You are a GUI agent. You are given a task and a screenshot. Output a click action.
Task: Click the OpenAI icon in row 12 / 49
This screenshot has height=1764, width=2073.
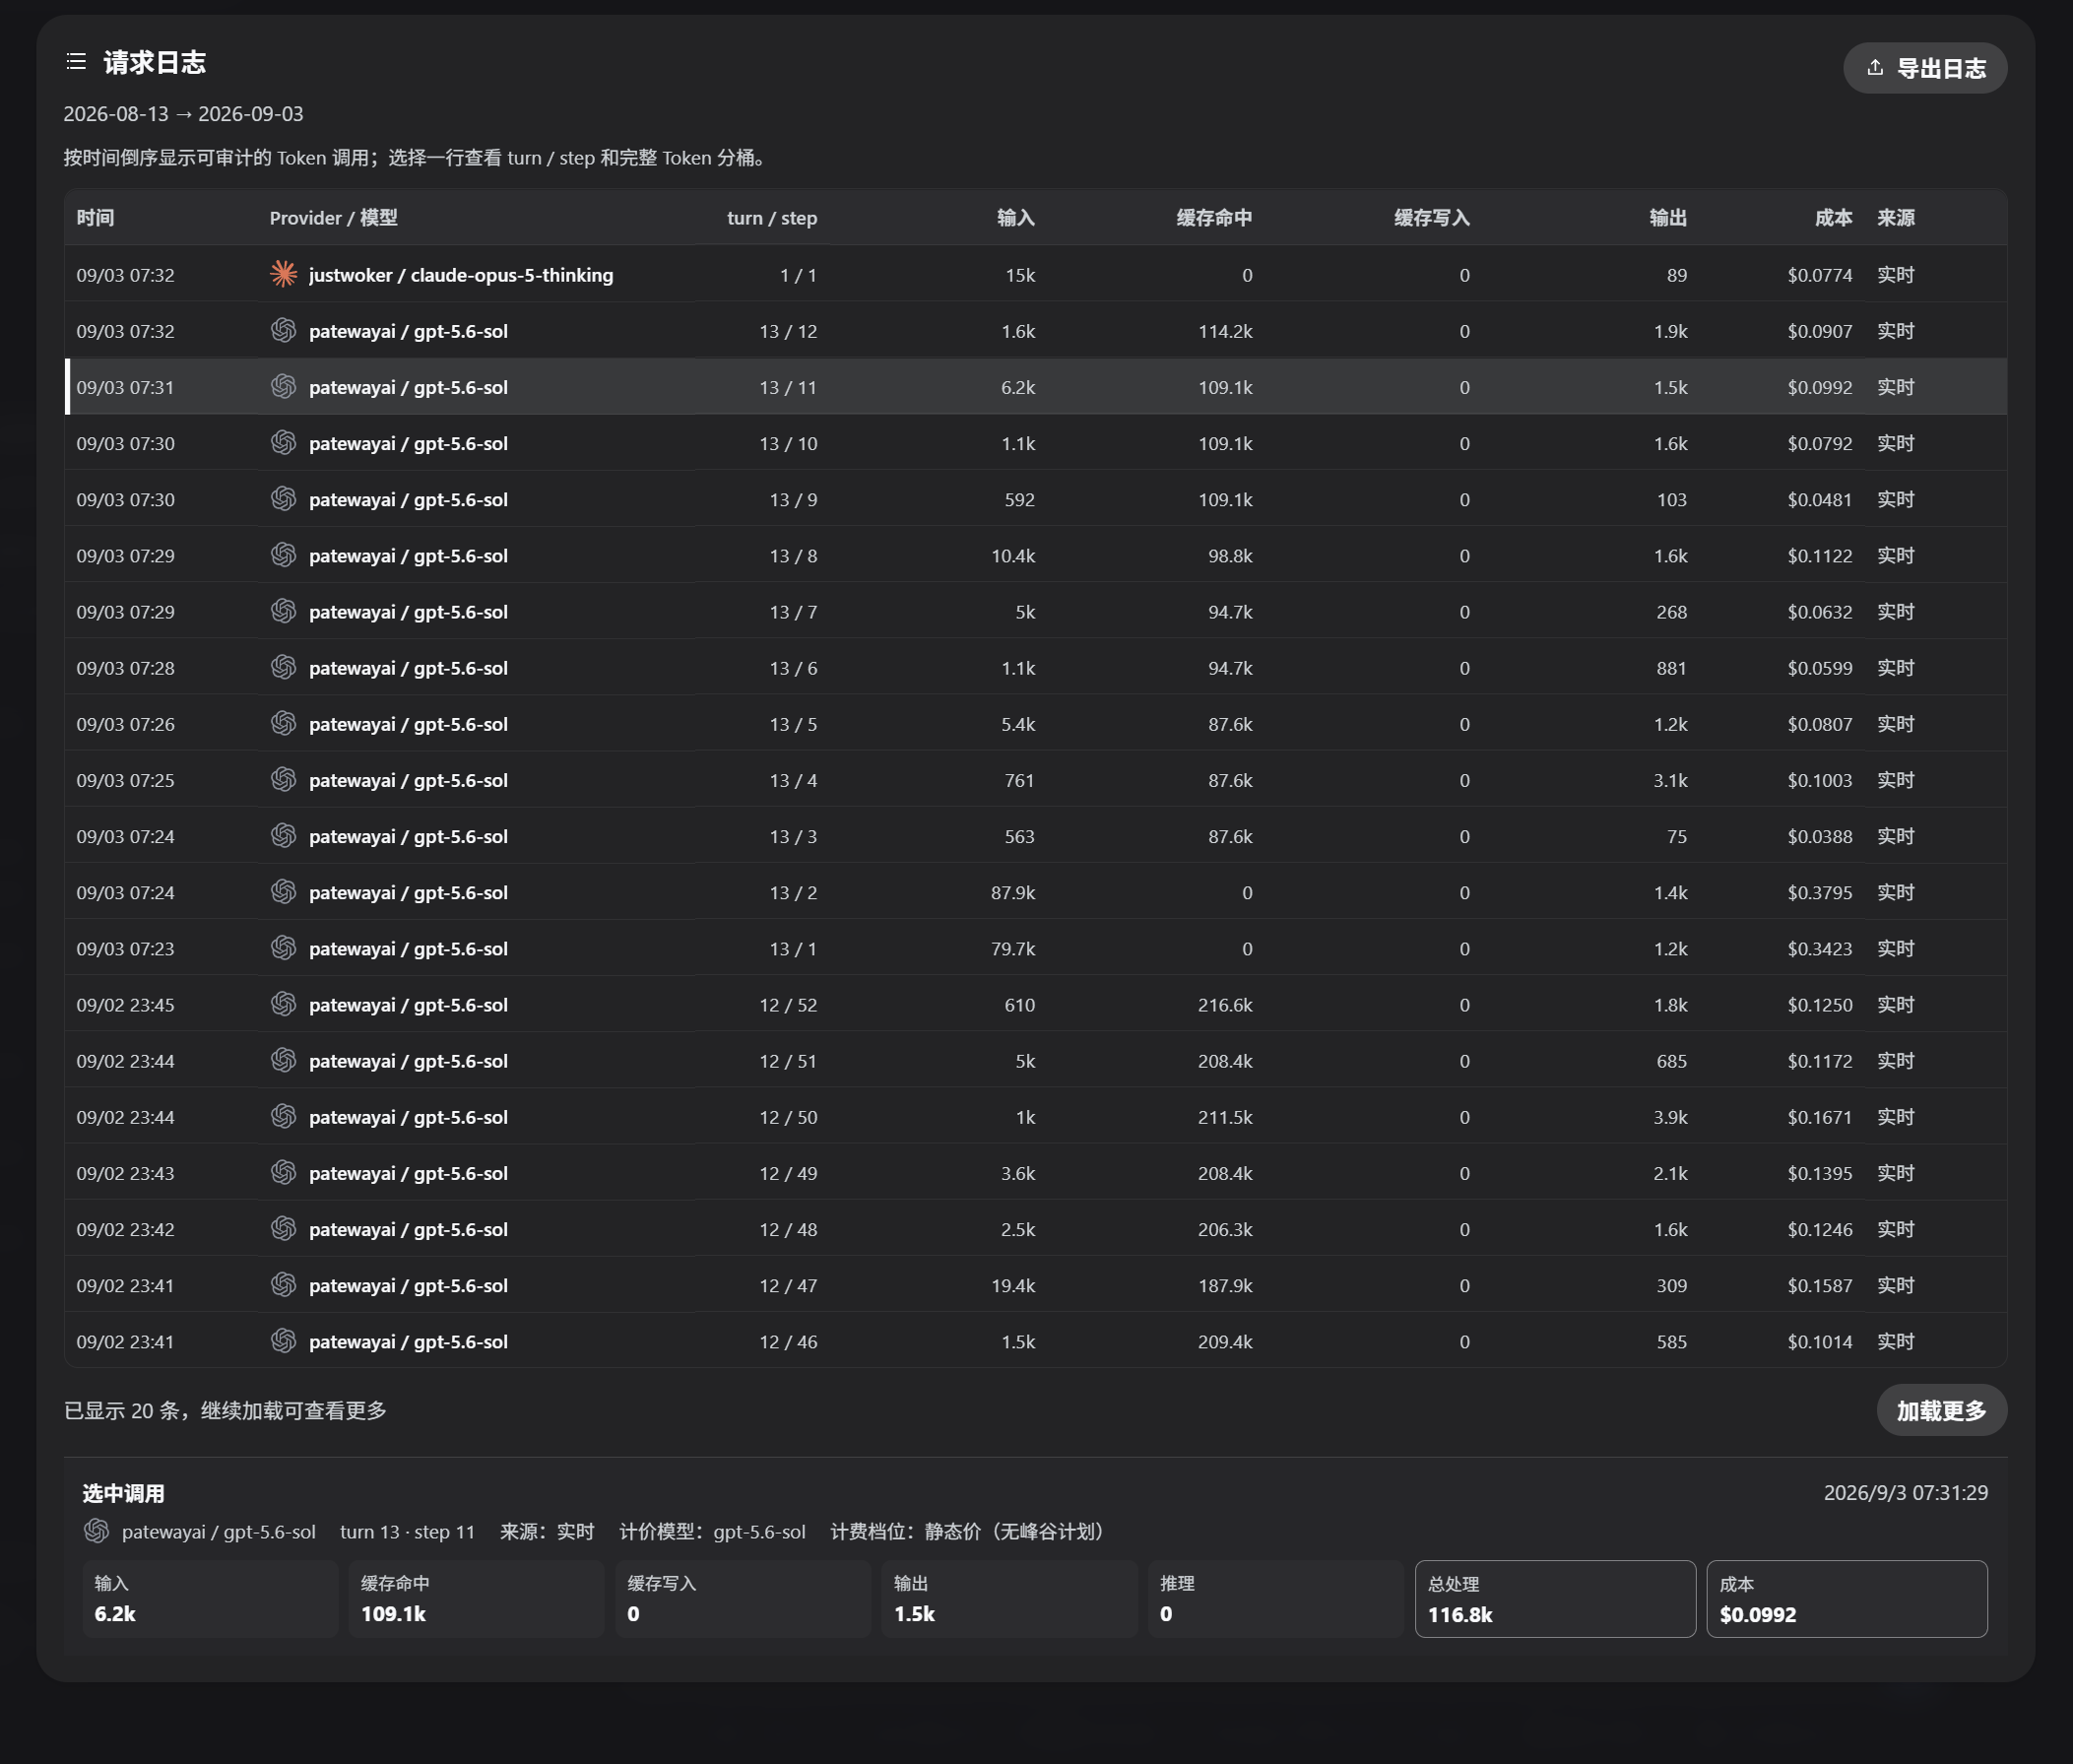click(x=284, y=1171)
